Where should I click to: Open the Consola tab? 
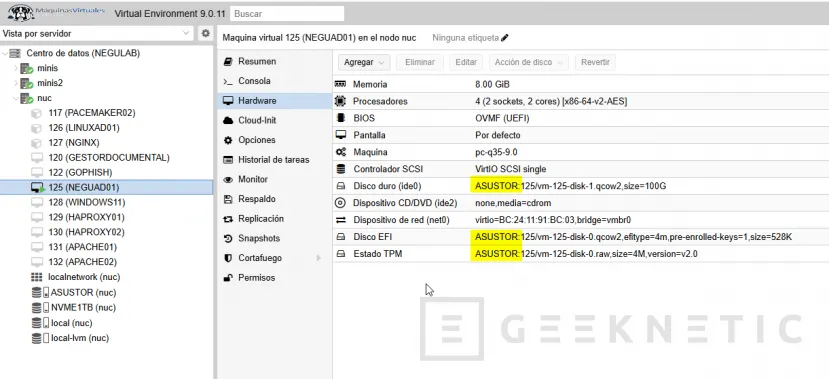[274, 81]
